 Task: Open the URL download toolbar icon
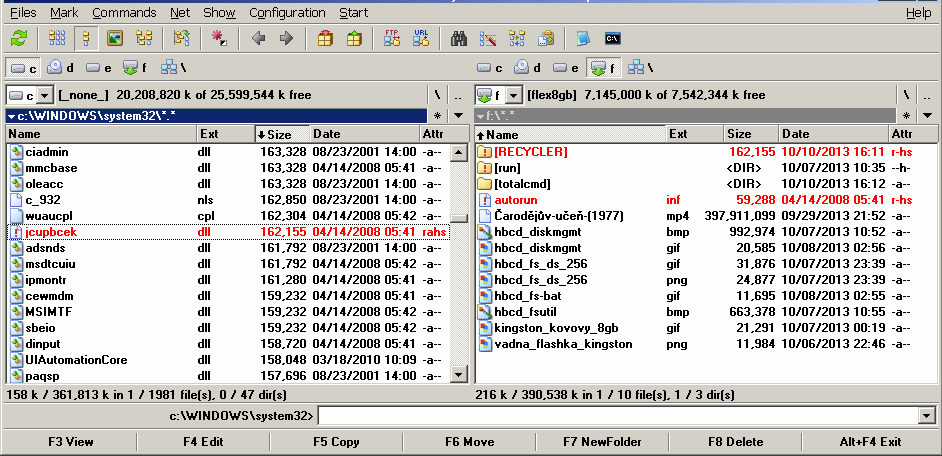421,39
